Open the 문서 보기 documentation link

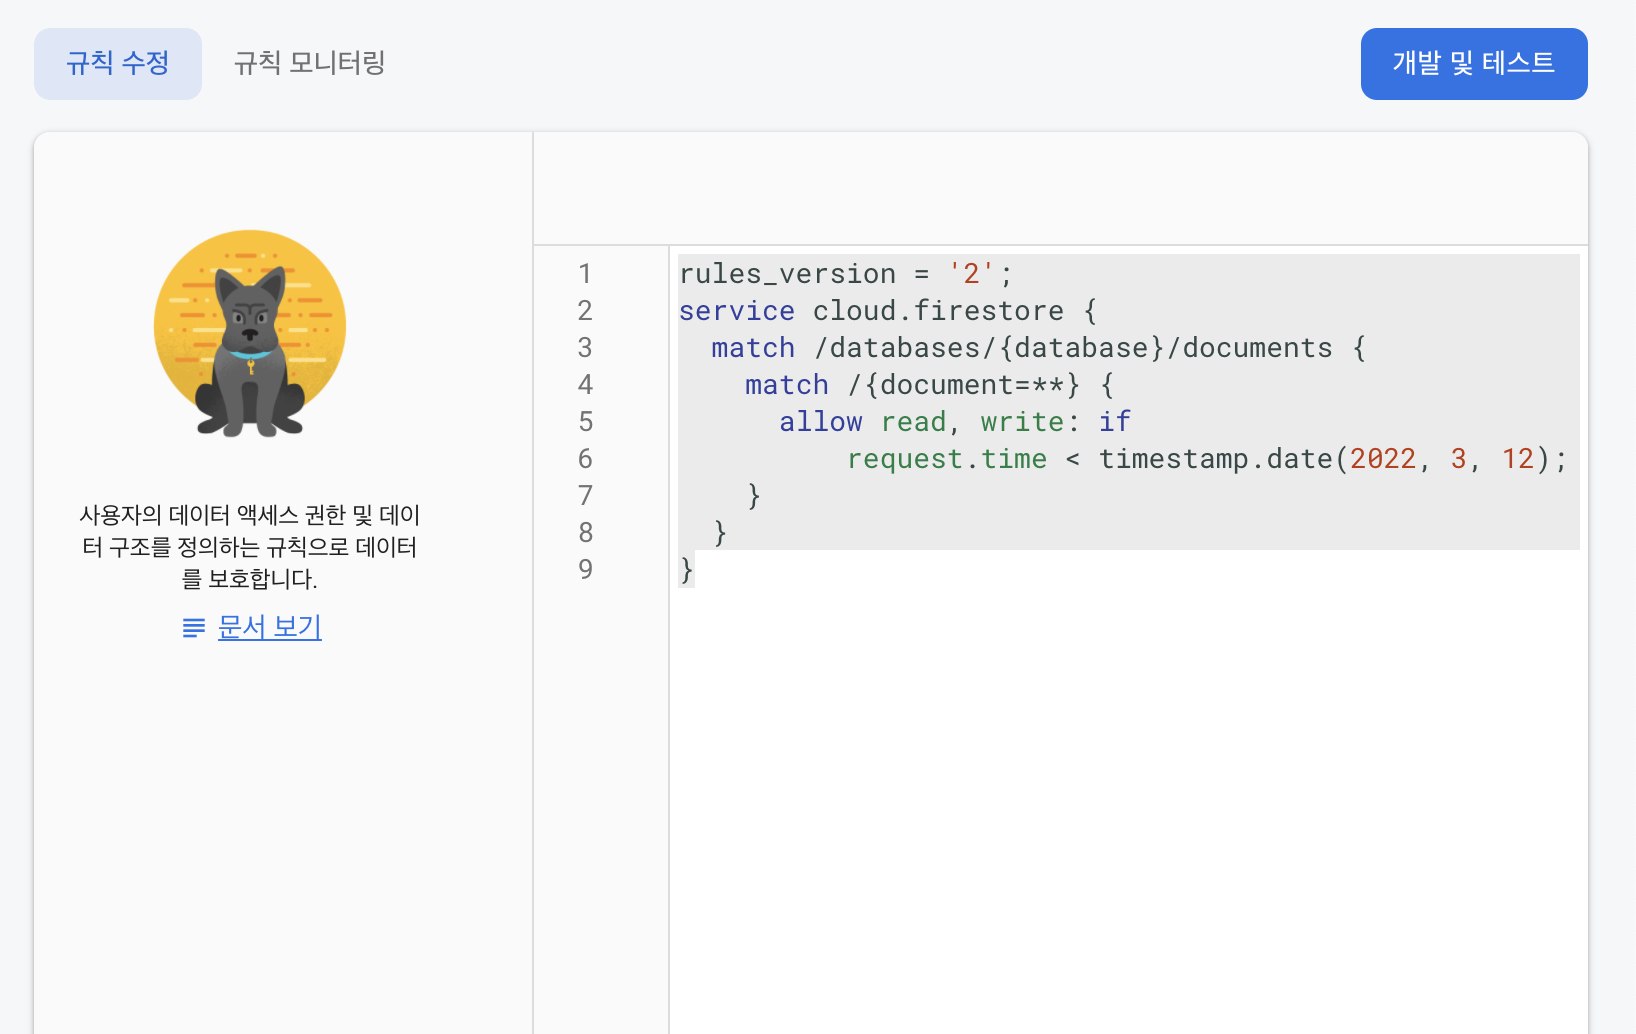[x=270, y=627]
